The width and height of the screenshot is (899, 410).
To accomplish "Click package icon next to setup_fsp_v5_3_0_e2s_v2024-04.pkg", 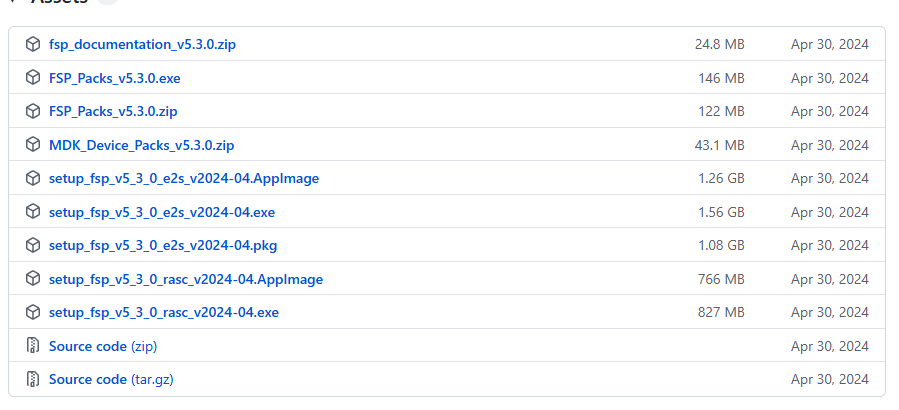I will 33,245.
